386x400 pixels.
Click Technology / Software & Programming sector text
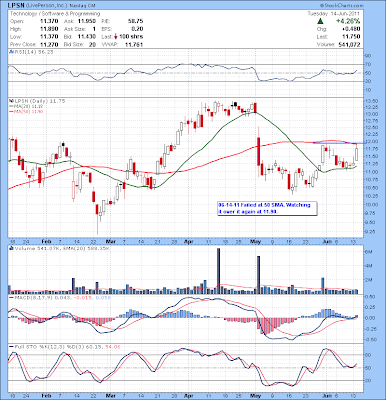click(55, 14)
